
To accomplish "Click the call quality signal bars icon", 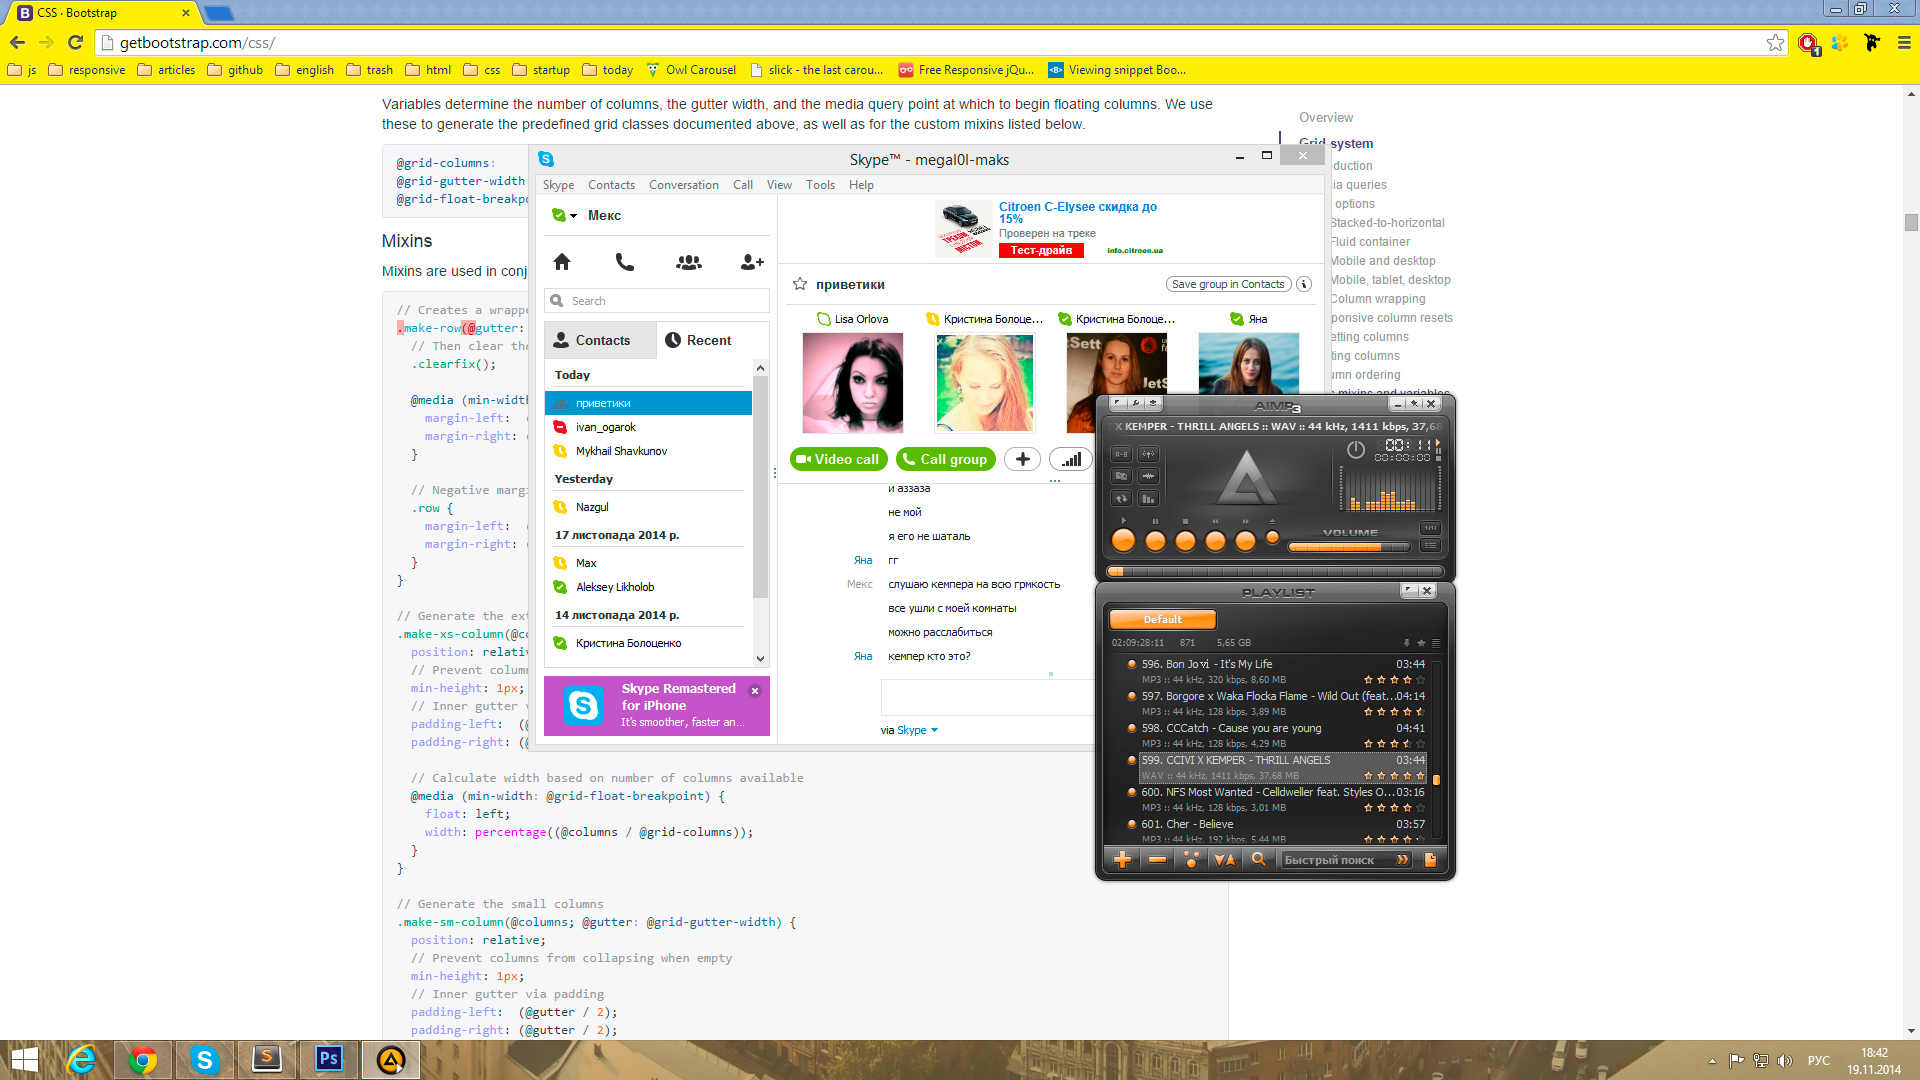I will point(1071,459).
